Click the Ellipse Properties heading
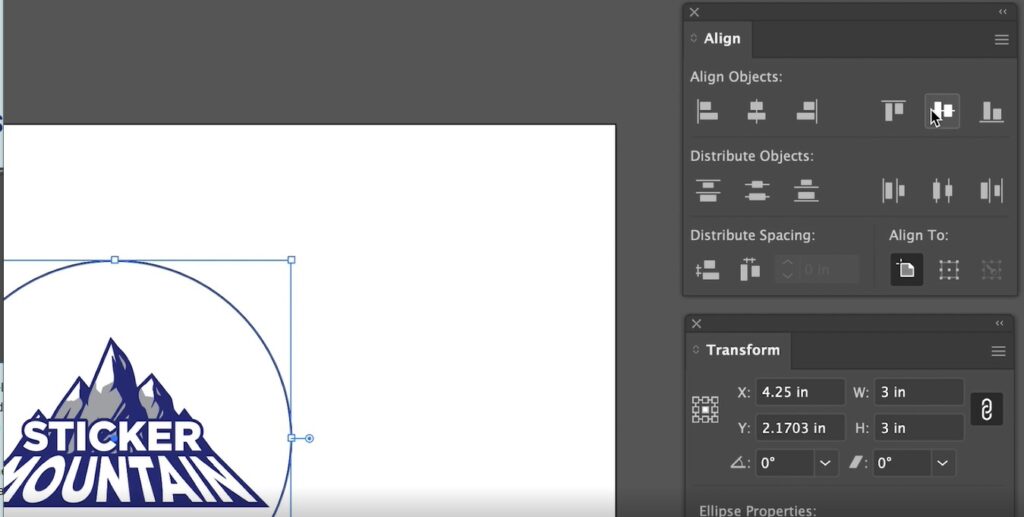This screenshot has width=1024, height=517. (757, 510)
